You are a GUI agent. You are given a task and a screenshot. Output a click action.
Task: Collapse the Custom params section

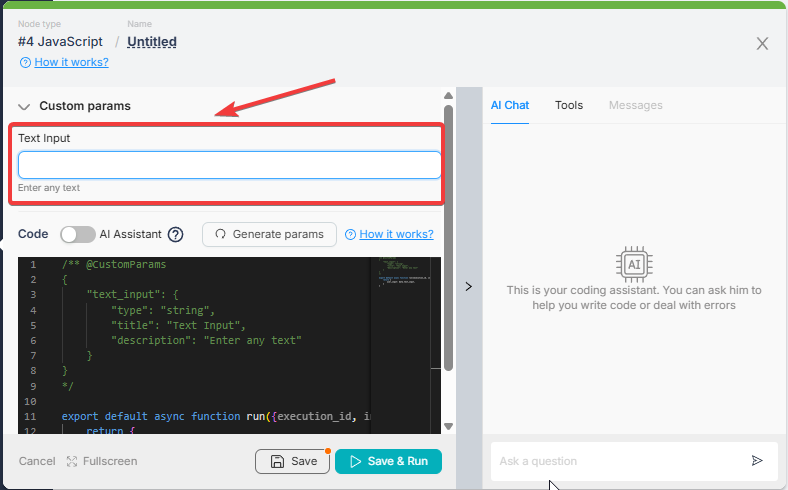coord(24,106)
